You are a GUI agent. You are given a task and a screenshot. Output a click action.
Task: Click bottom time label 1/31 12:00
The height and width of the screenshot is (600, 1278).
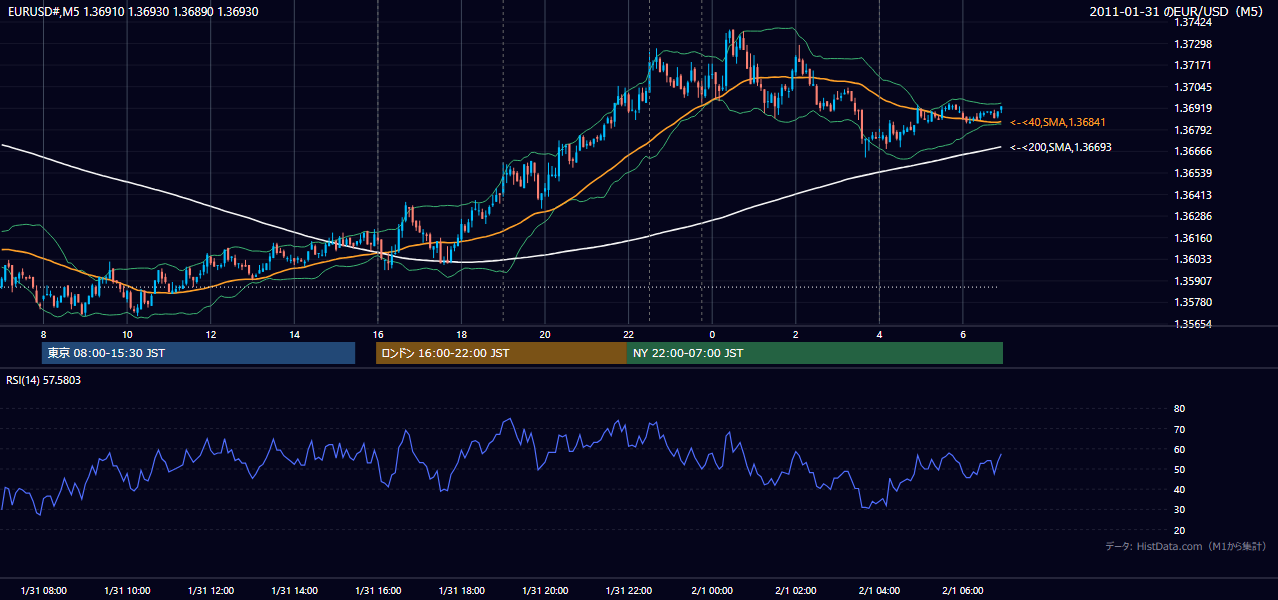point(211,591)
